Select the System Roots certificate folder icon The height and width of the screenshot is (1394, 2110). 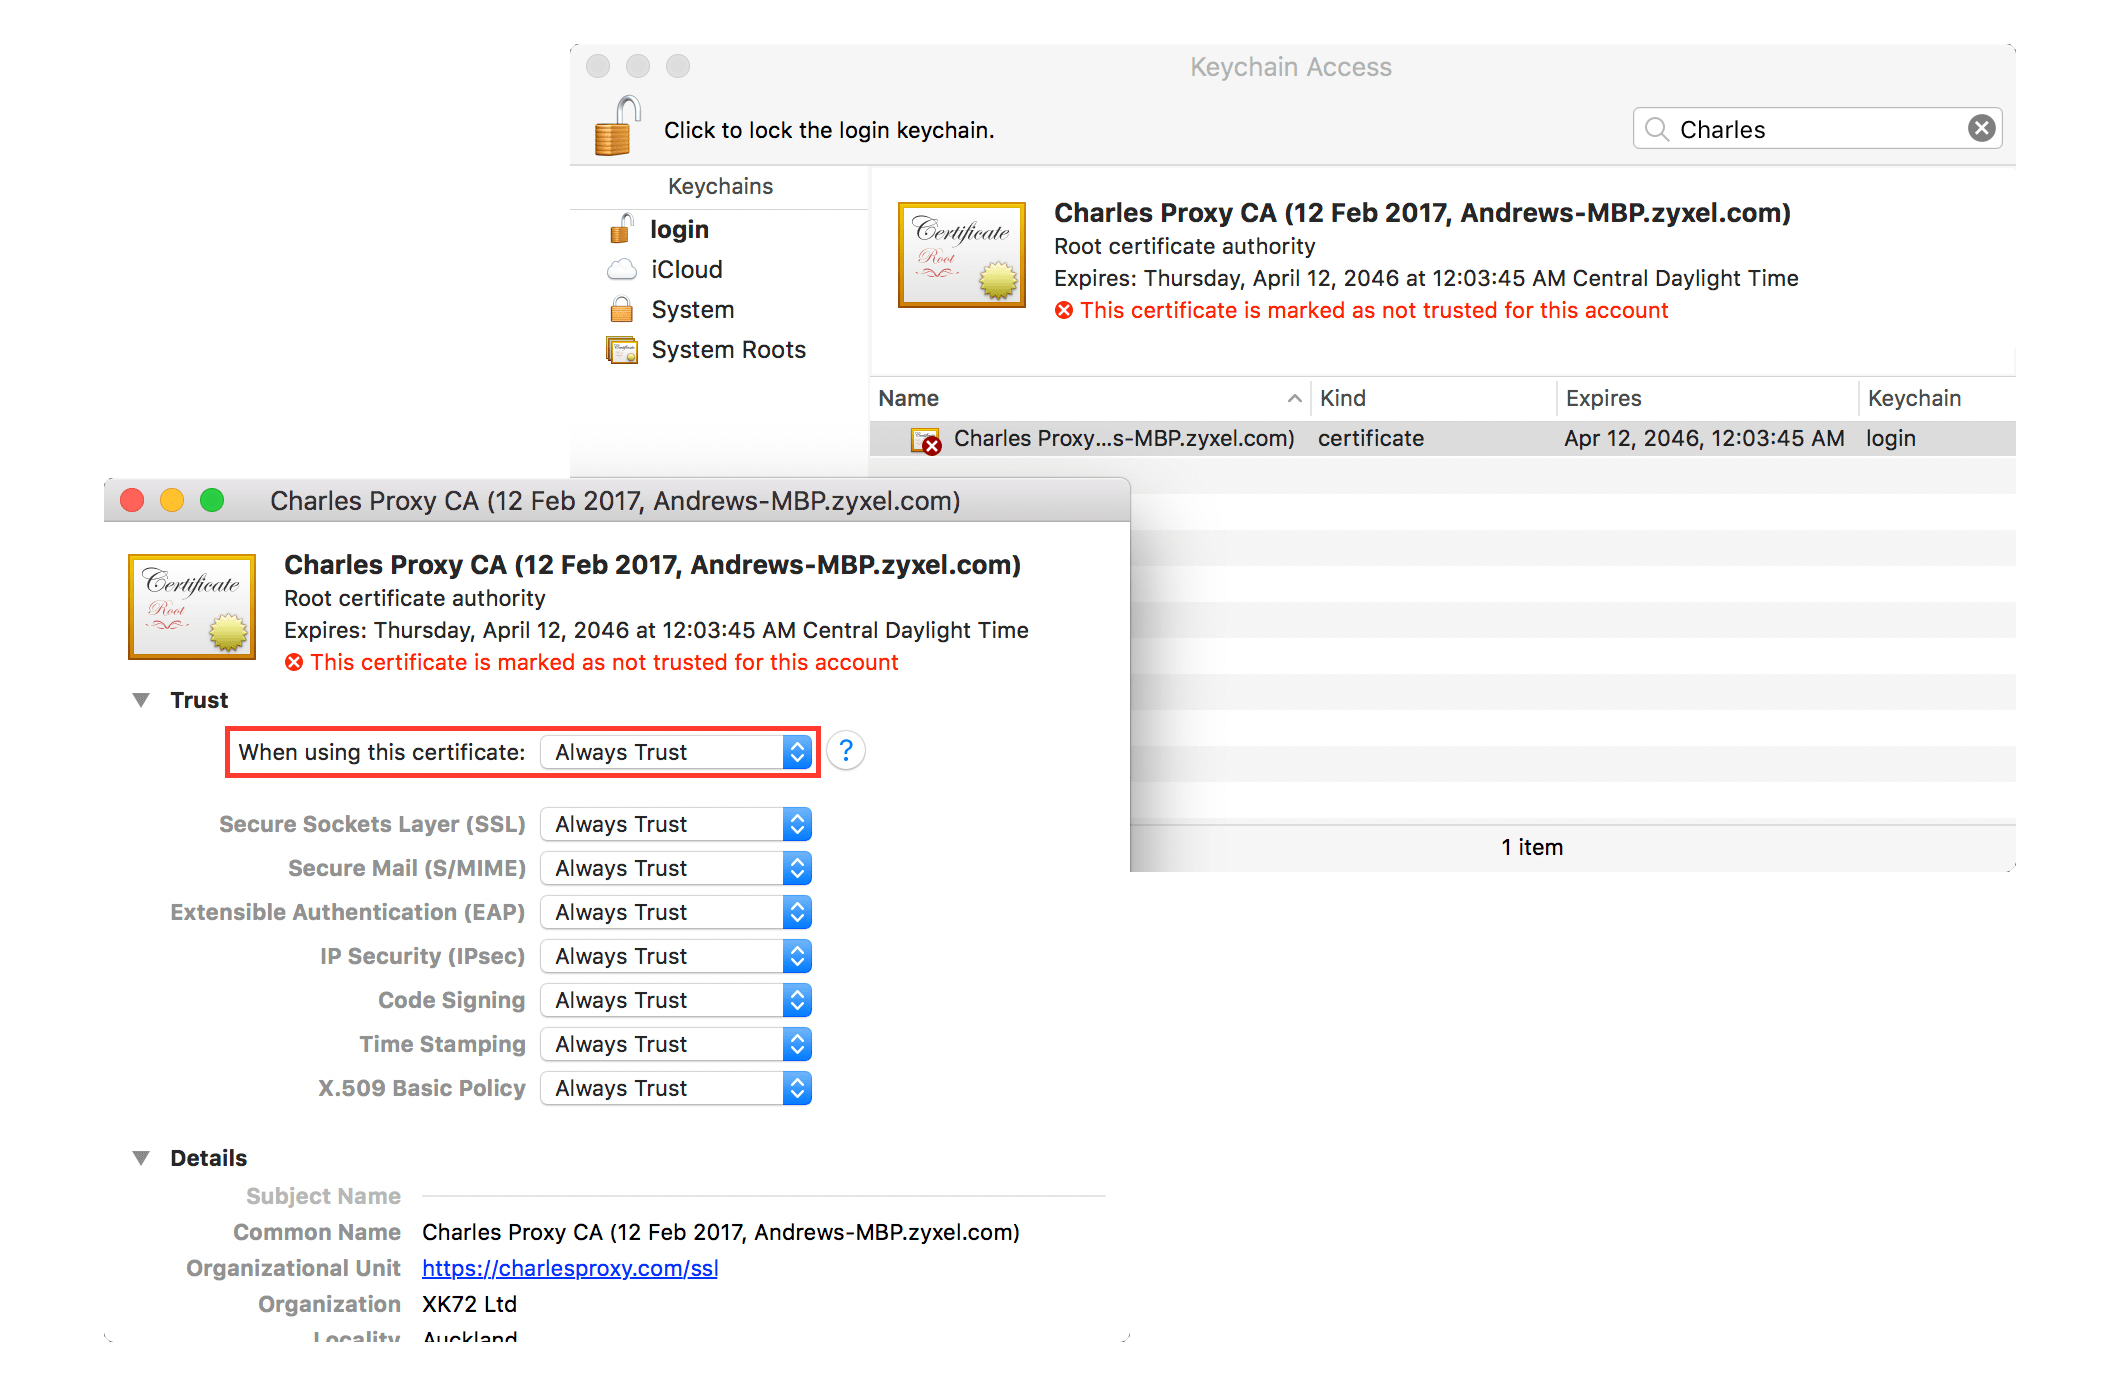[621, 350]
